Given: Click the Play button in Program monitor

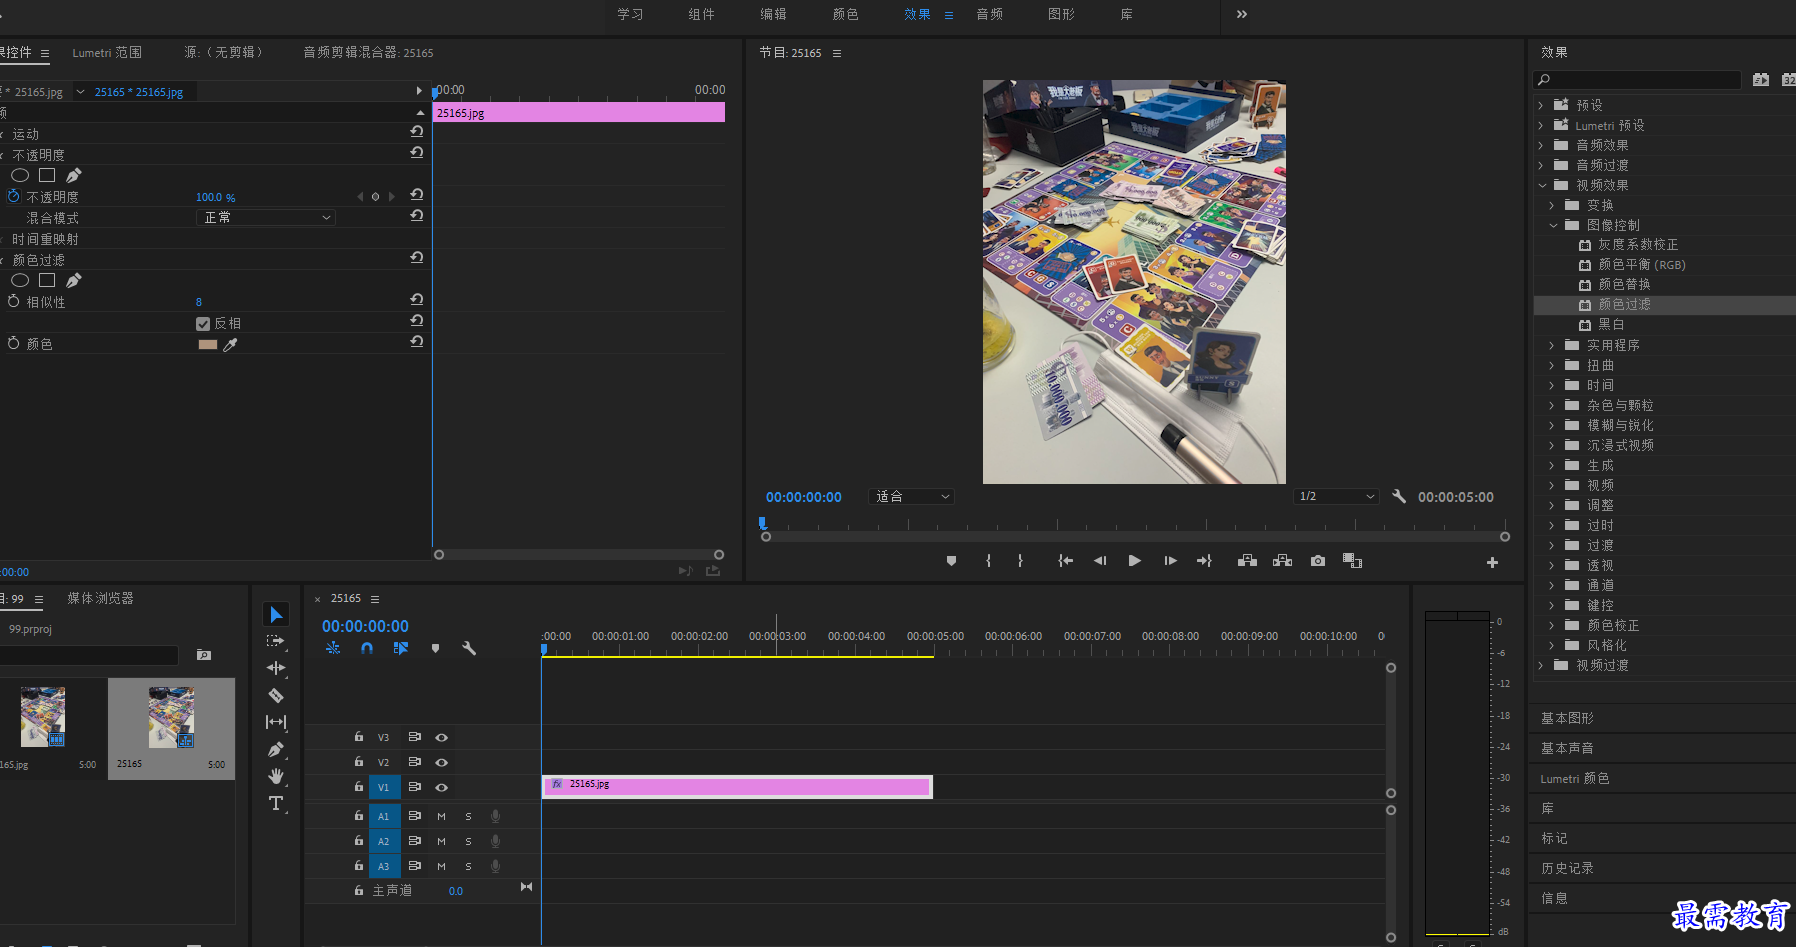Looking at the screenshot, I should pyautogui.click(x=1134, y=561).
